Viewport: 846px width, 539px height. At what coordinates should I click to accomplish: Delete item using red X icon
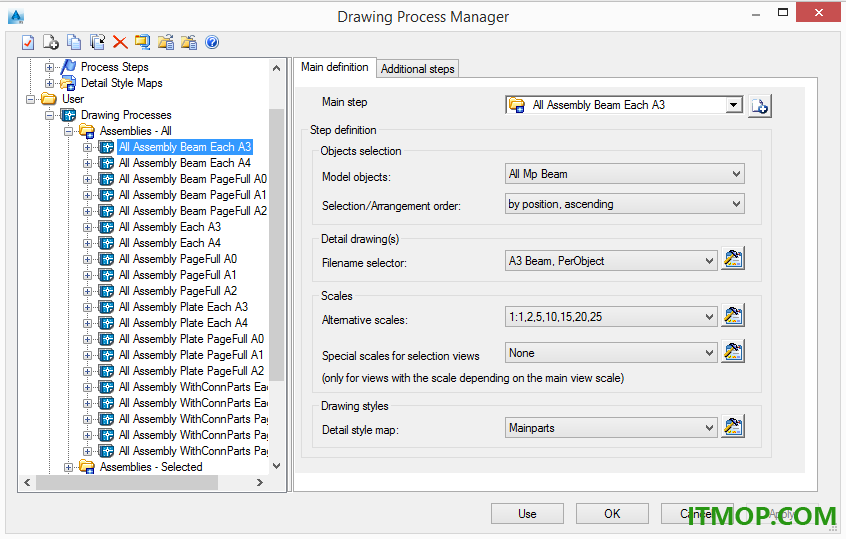coord(120,42)
